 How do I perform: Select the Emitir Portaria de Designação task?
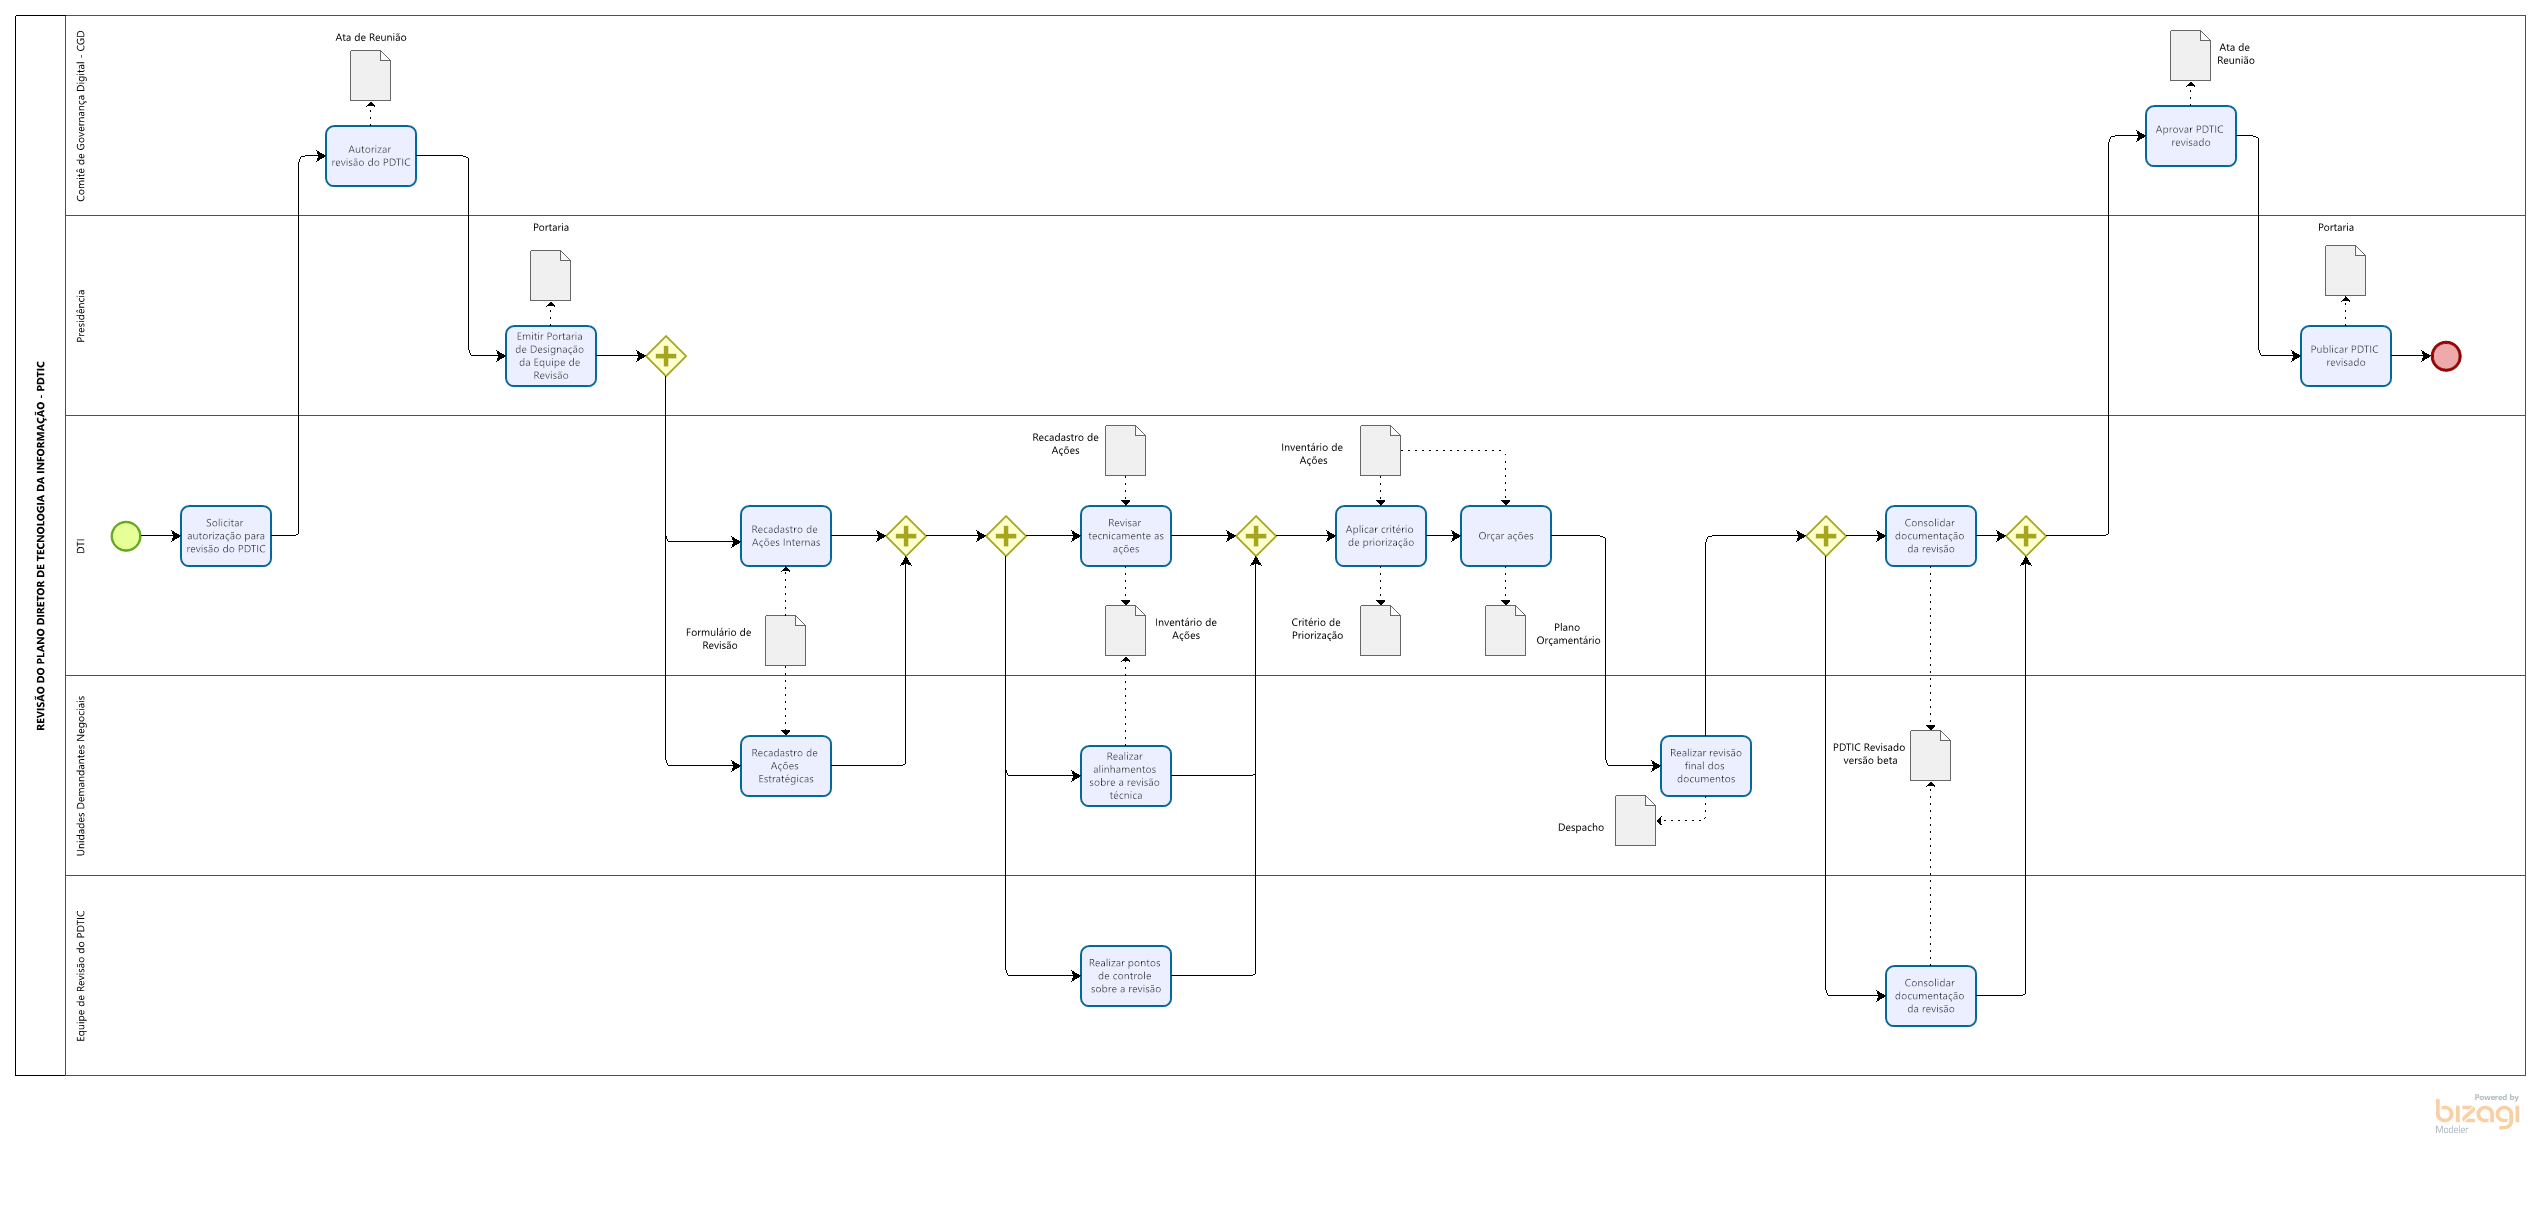pos(551,356)
